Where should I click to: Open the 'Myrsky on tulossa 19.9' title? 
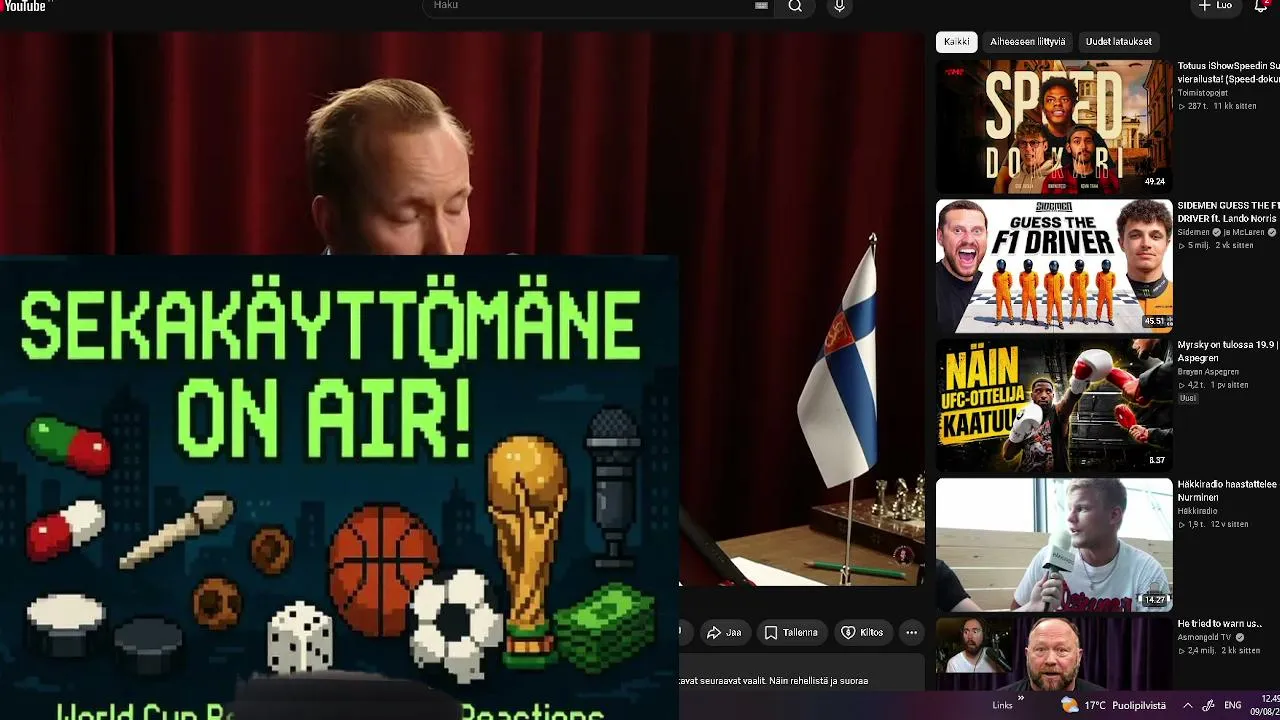[1228, 351]
